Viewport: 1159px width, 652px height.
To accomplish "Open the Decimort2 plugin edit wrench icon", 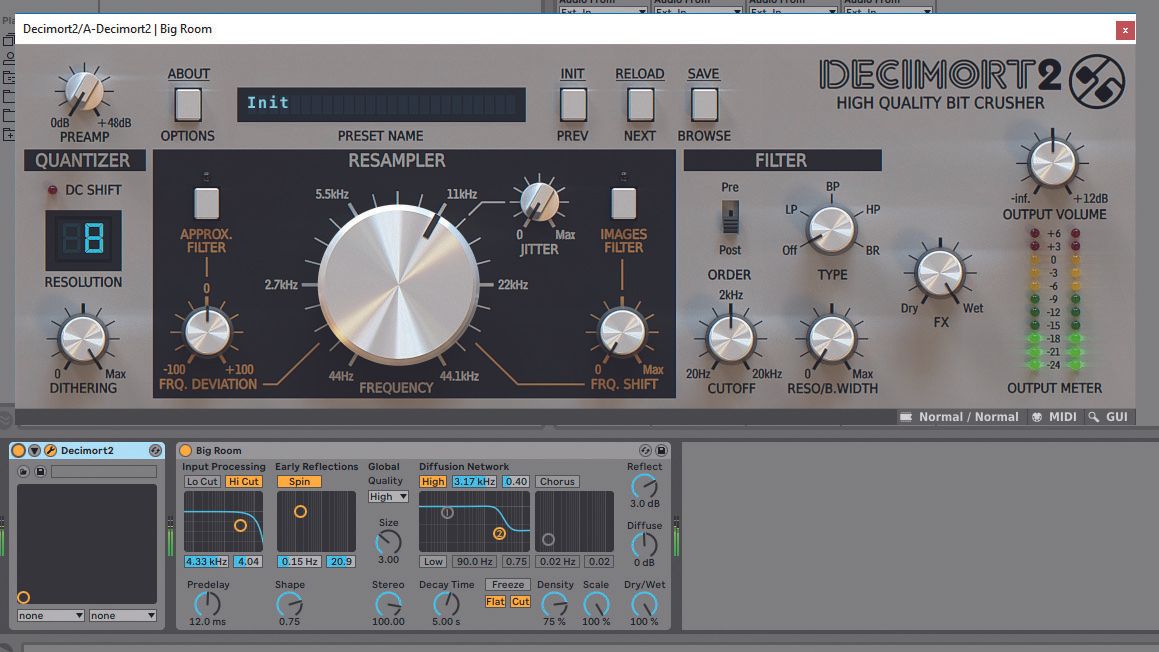I will tap(51, 450).
